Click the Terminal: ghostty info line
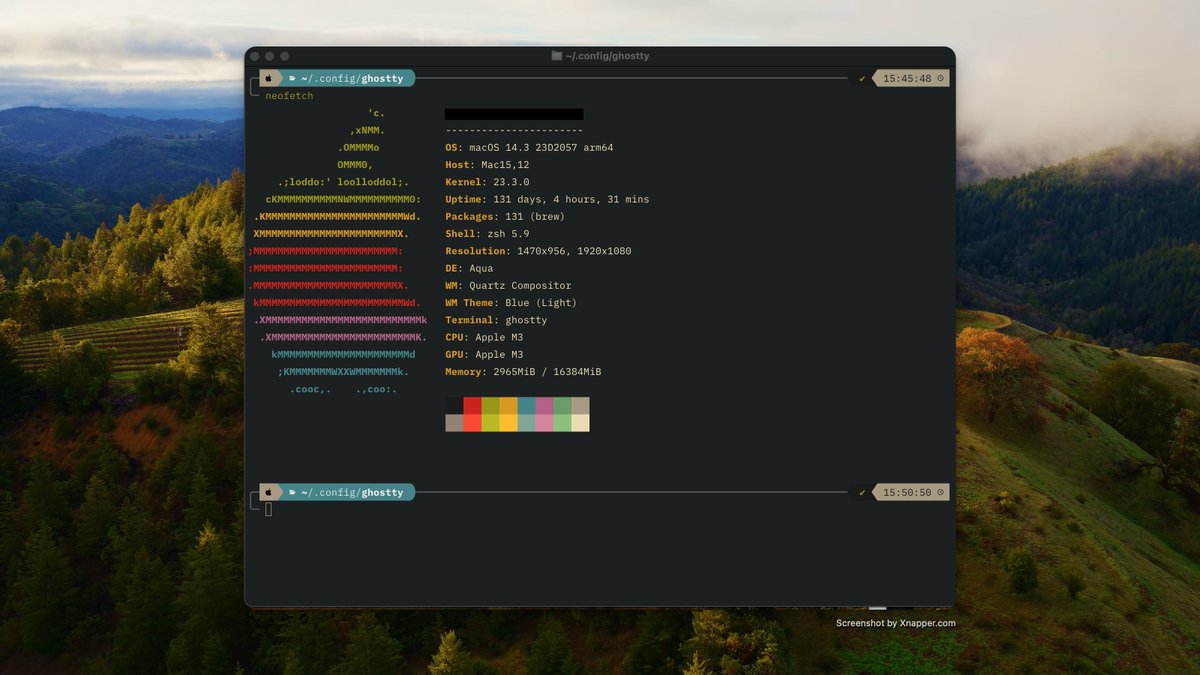Image resolution: width=1200 pixels, height=675 pixels. (494, 320)
